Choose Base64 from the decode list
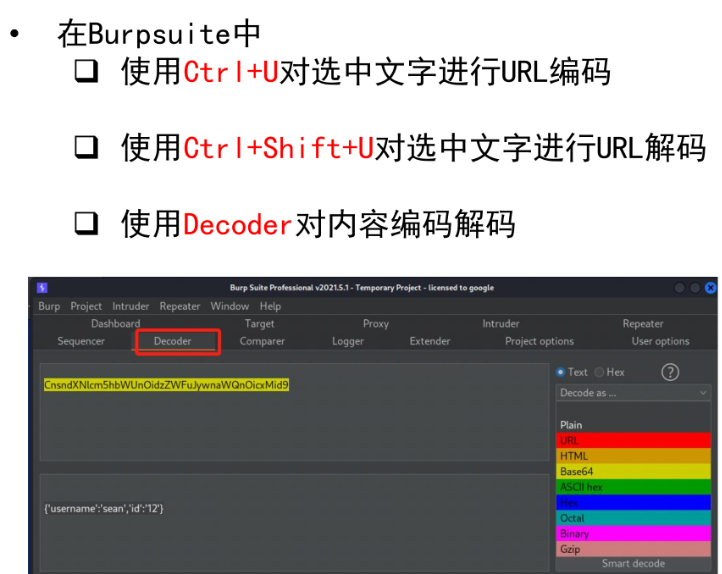The width and height of the screenshot is (722, 574). (633, 471)
